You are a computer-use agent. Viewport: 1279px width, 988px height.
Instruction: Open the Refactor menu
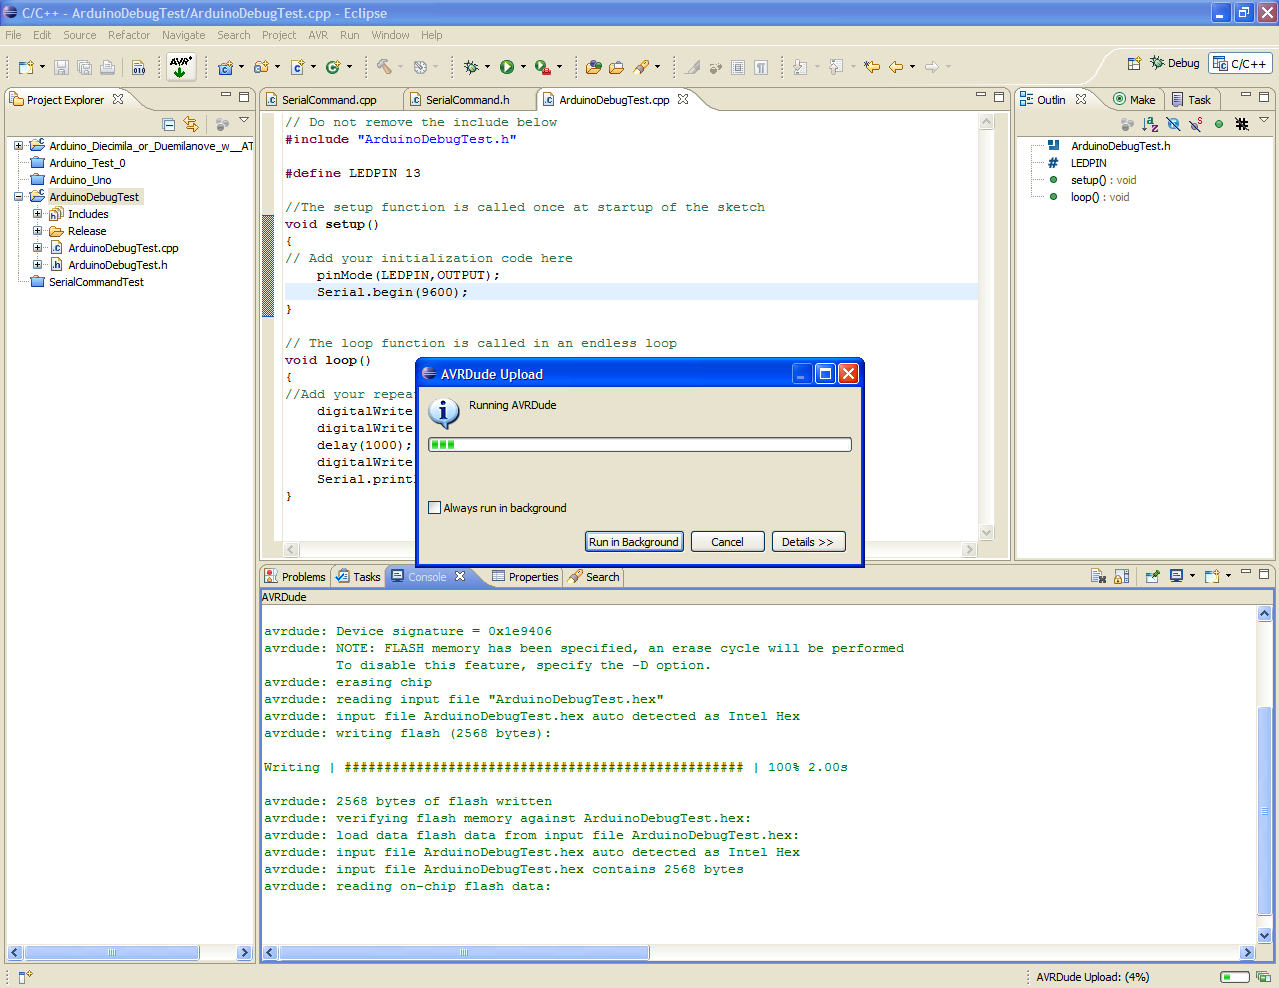coord(128,35)
